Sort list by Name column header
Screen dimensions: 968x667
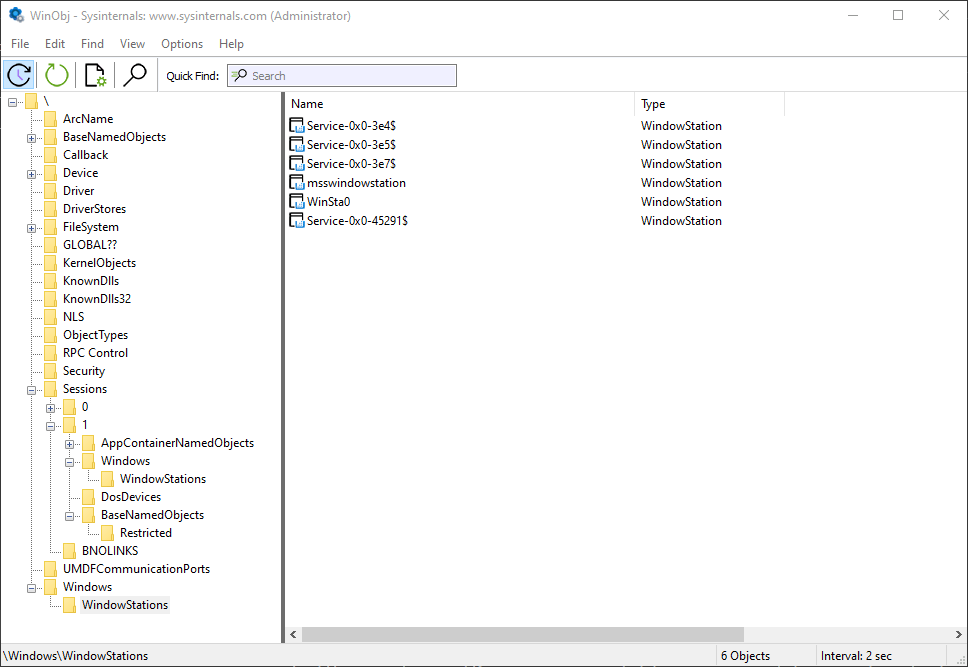[x=460, y=104]
